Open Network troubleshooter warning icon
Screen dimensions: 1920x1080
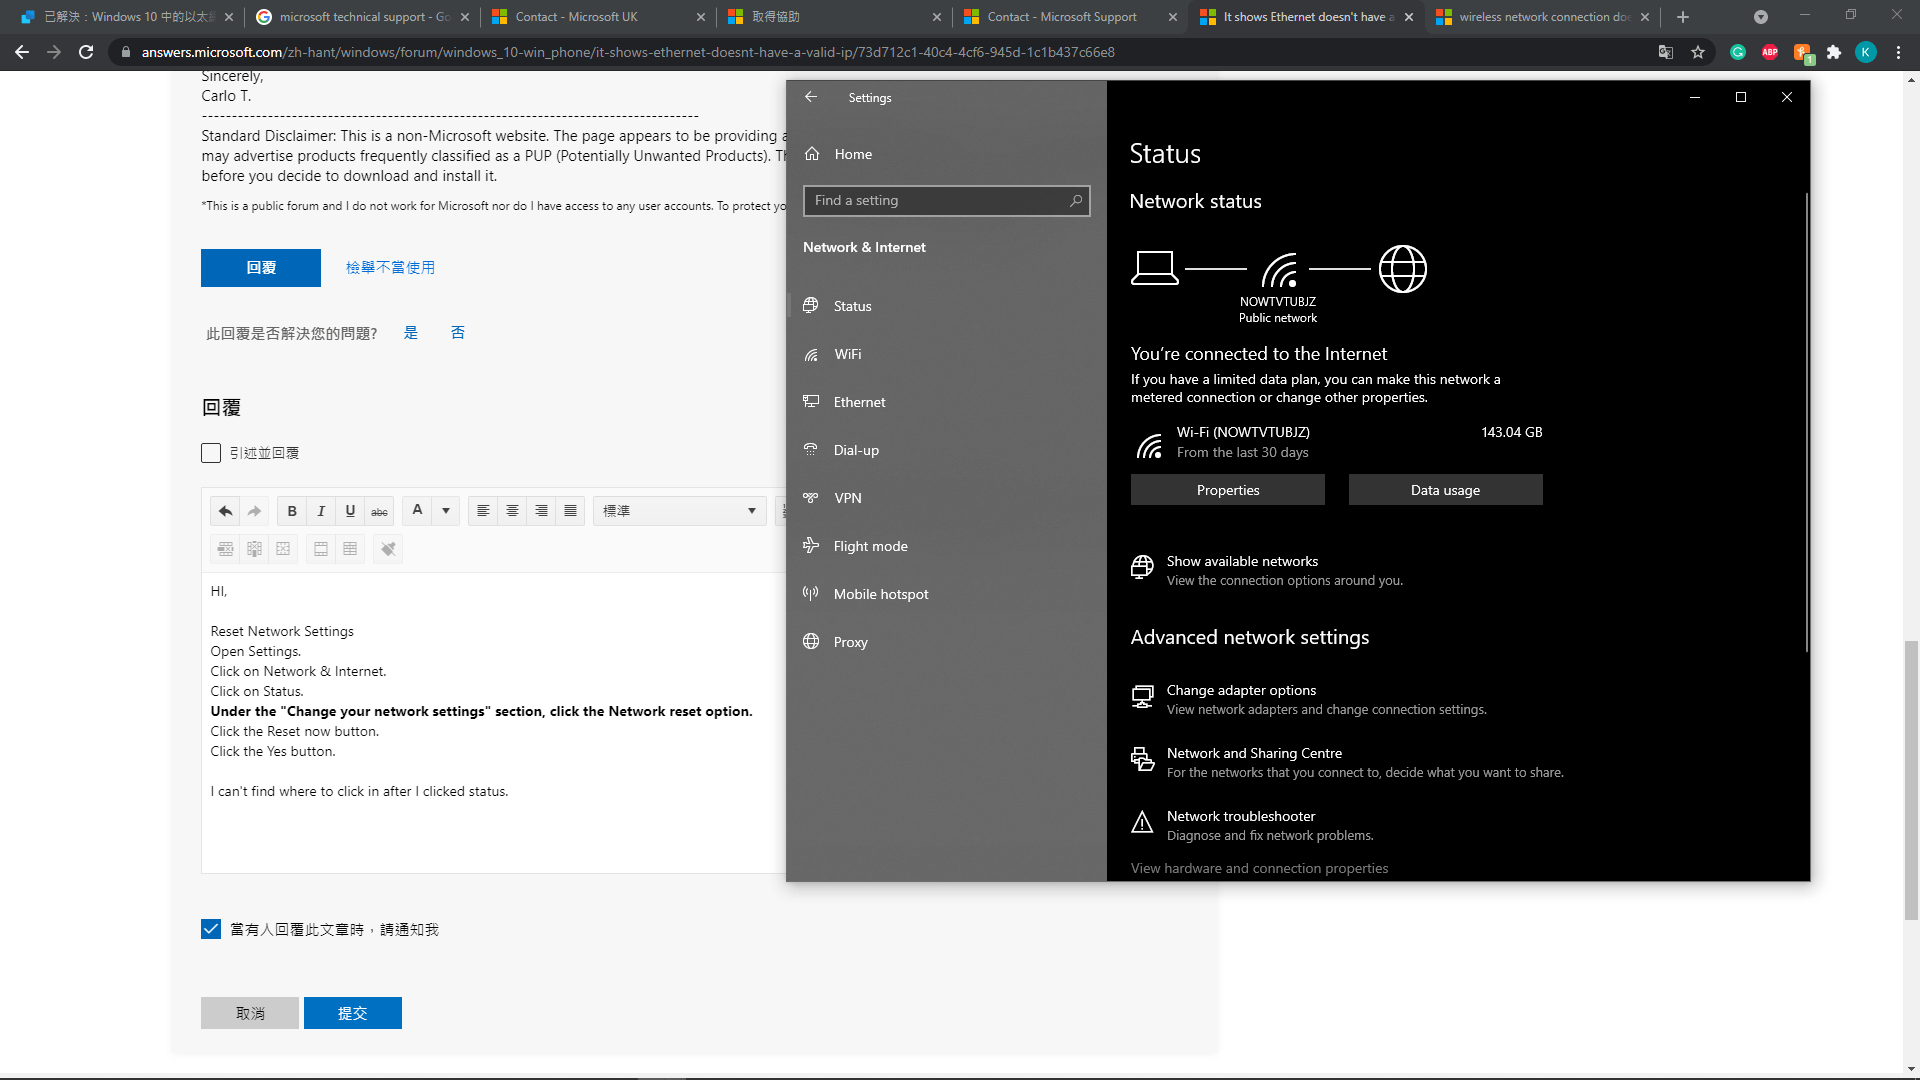click(x=1142, y=823)
